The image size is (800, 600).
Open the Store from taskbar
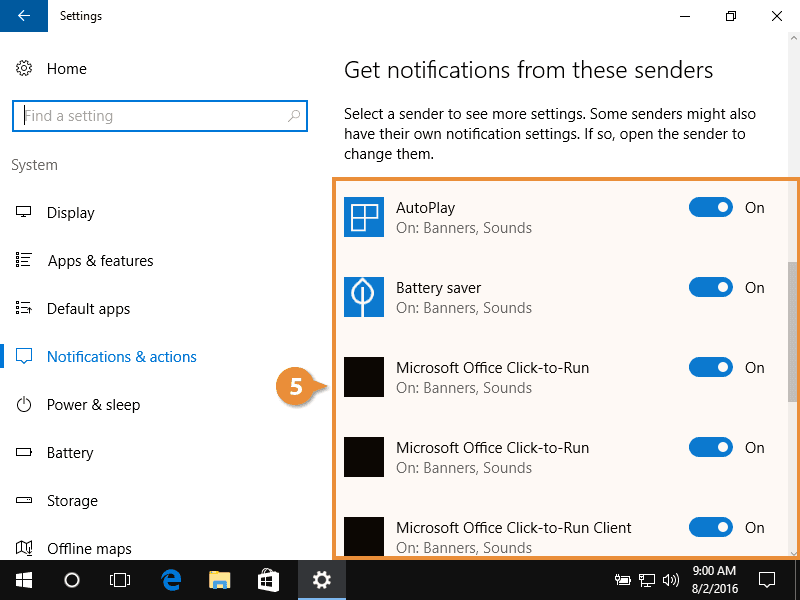(x=268, y=580)
